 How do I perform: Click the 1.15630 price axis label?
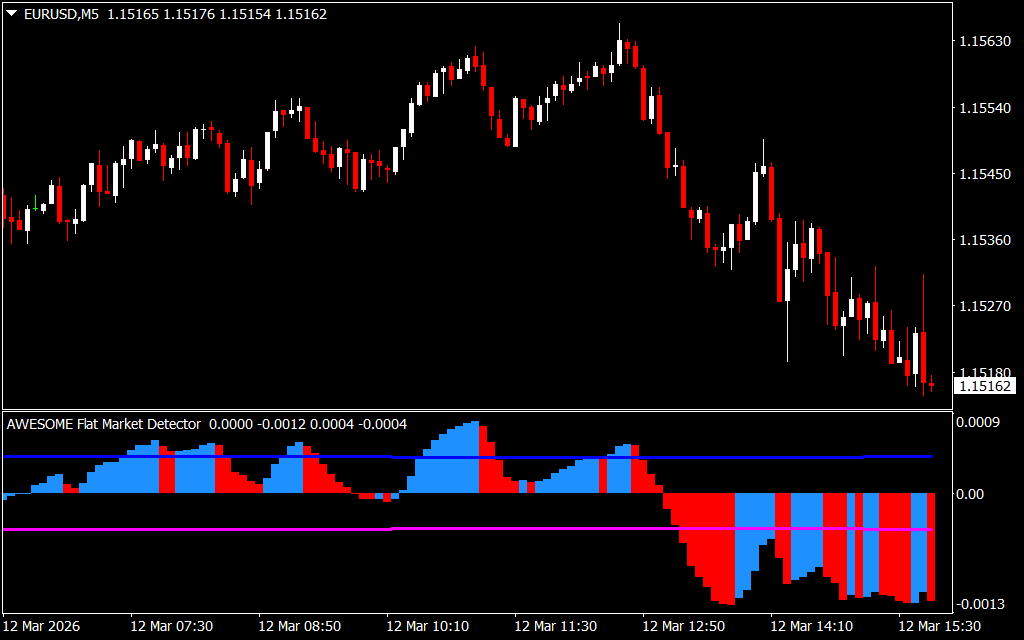tap(984, 42)
